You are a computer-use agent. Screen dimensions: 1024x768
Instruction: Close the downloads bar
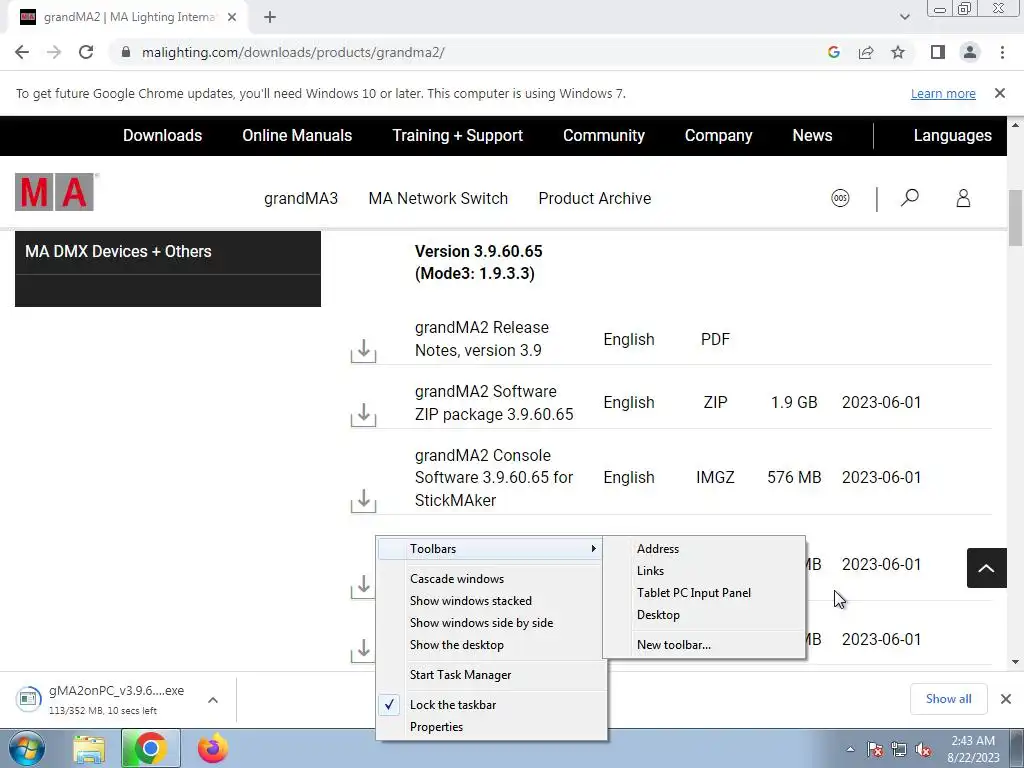pyautogui.click(x=1006, y=699)
